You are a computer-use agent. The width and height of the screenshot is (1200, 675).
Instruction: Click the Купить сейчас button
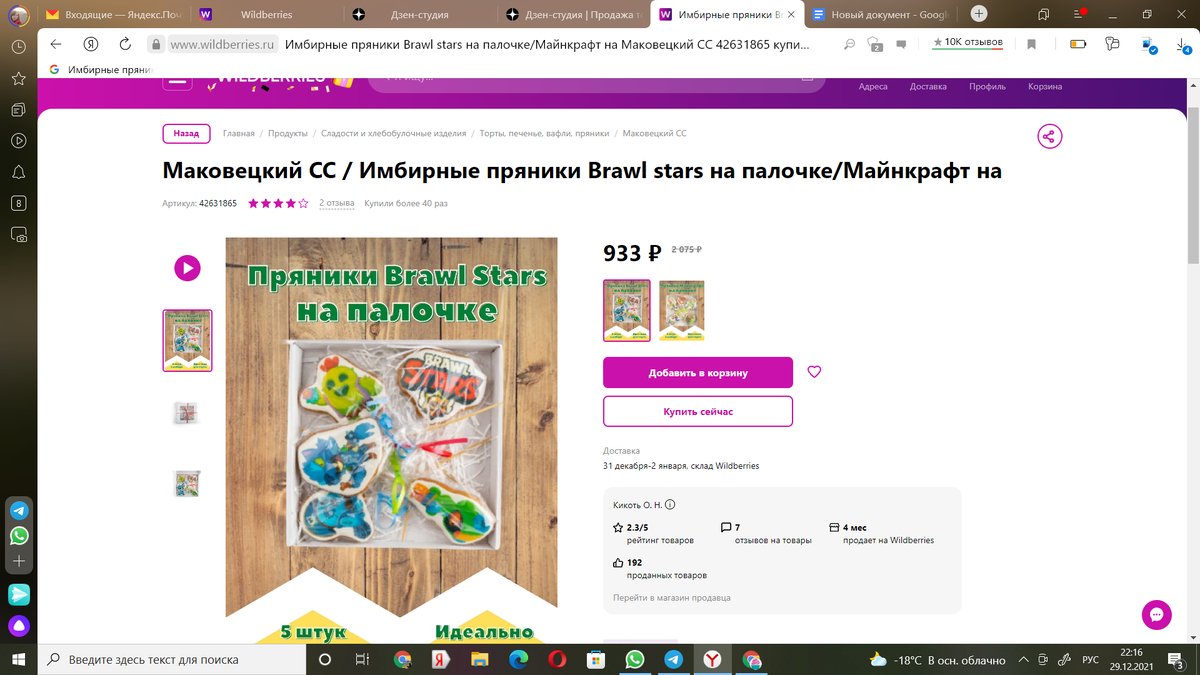pos(698,411)
